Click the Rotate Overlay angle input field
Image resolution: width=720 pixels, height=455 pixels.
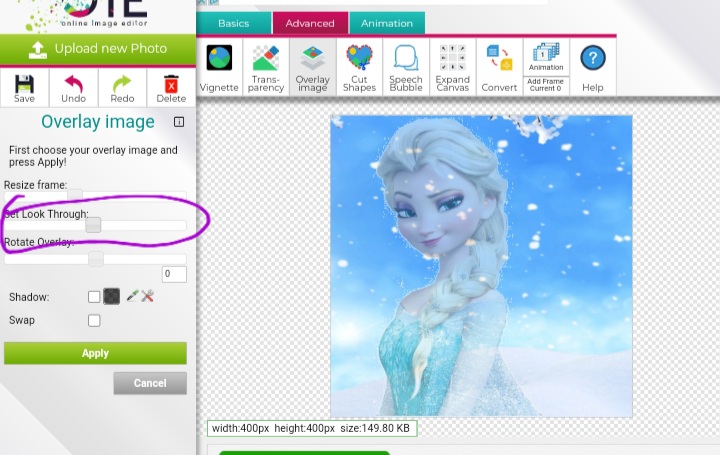174,274
